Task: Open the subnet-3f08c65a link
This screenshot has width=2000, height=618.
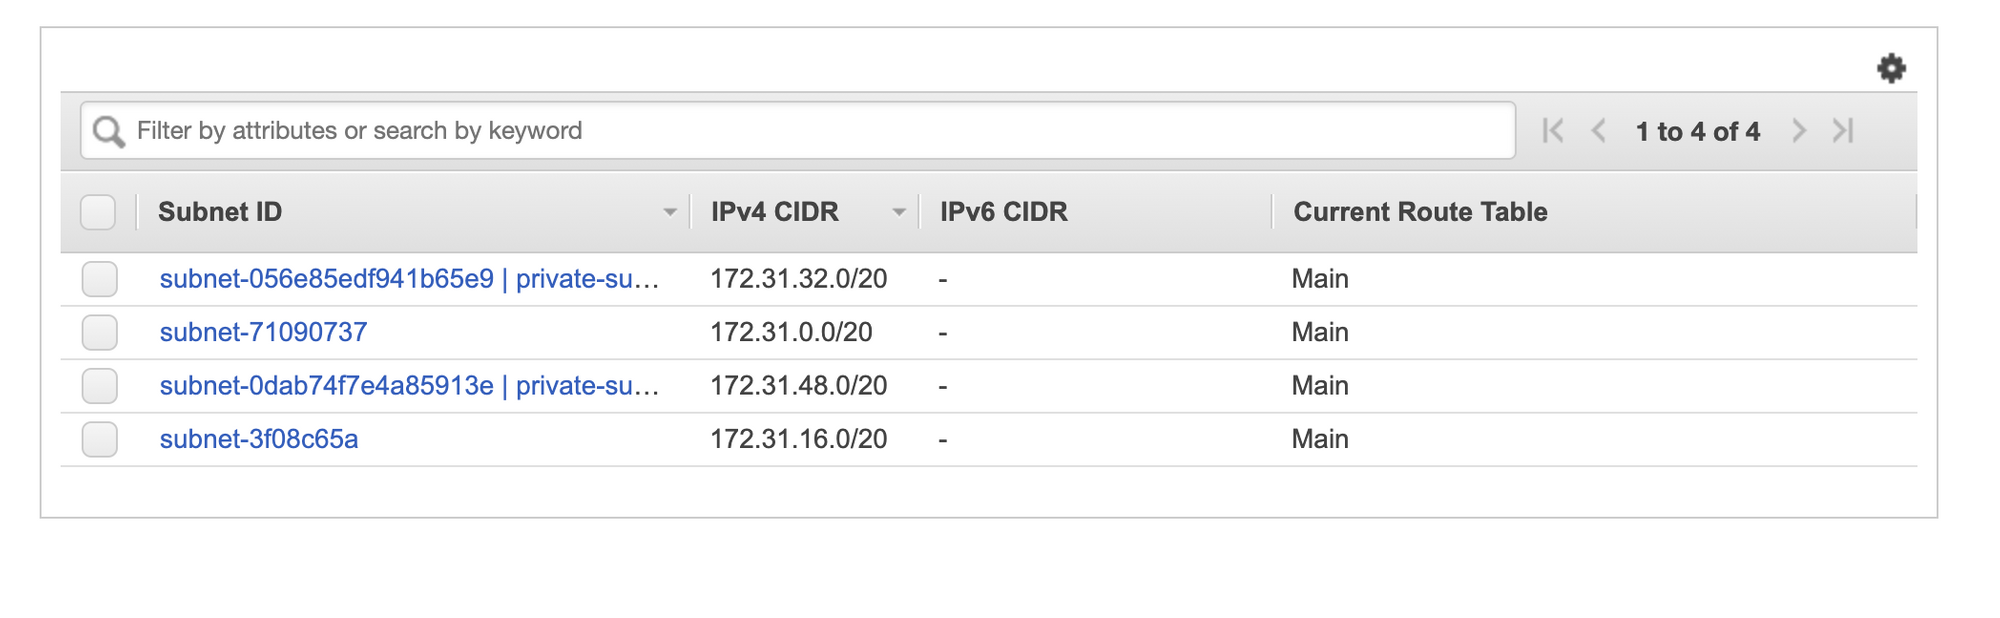Action: click(259, 439)
